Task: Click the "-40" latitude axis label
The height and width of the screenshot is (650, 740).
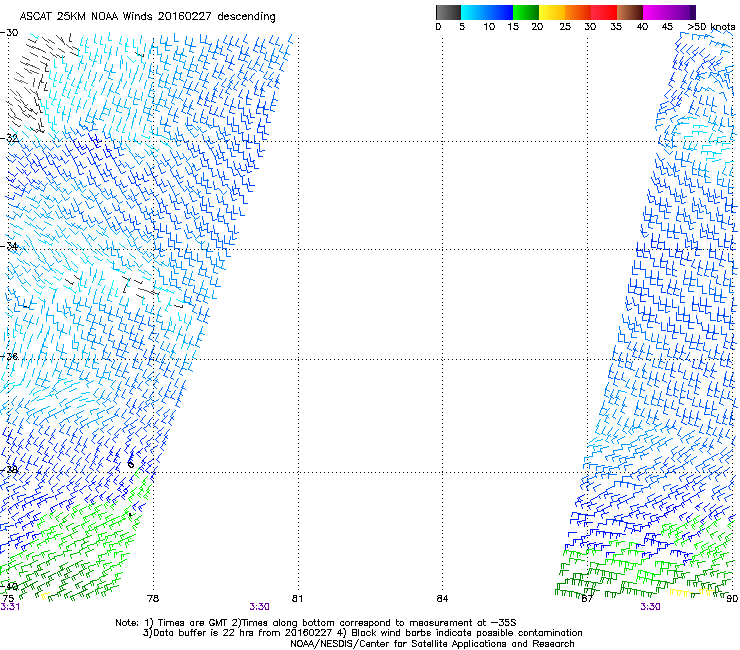Action: click(x=9, y=586)
